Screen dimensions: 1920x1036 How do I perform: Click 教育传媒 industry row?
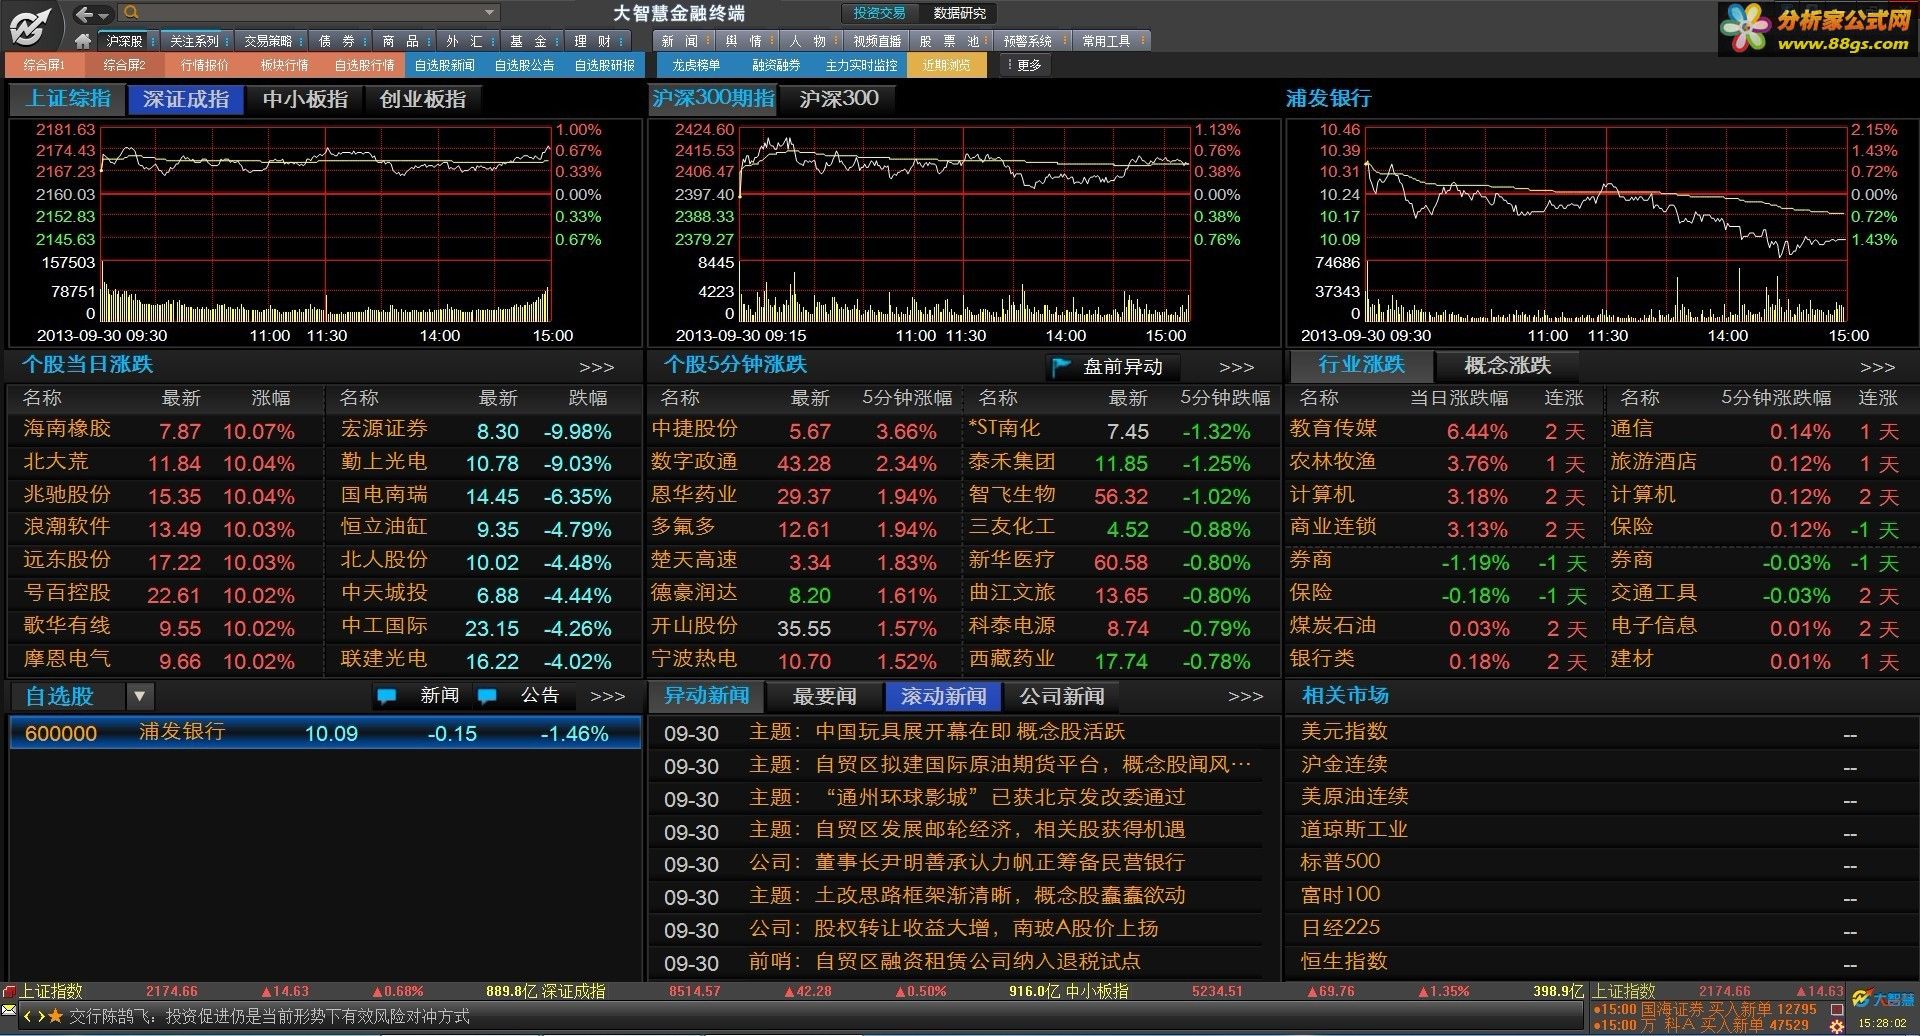1333,429
